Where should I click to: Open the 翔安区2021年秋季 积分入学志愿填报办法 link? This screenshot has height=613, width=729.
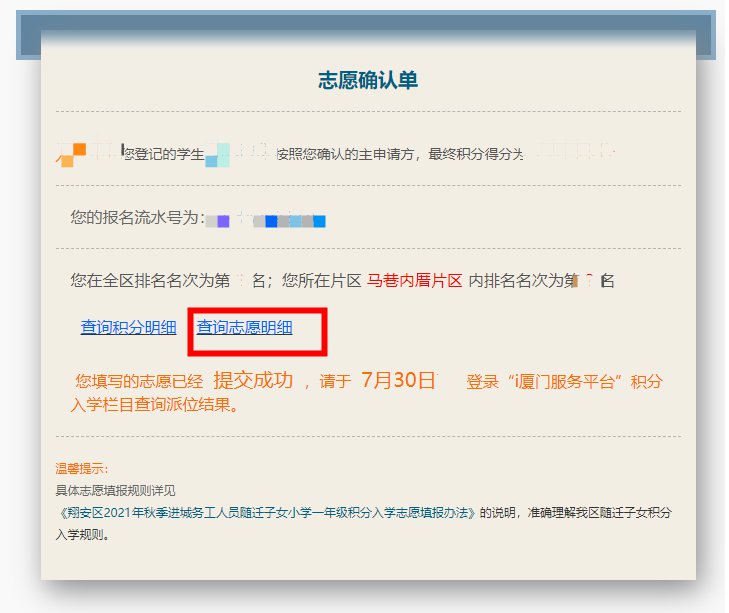click(x=267, y=513)
